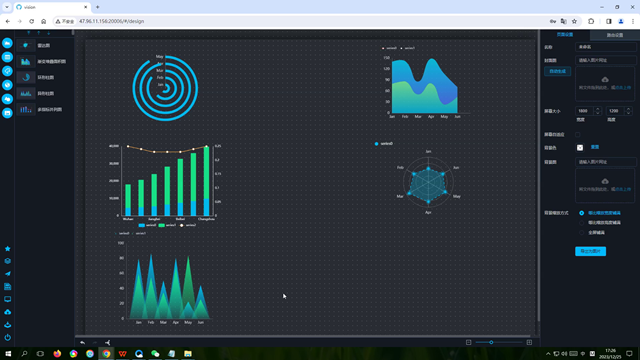Click the down-arrow icon above component list
The height and width of the screenshot is (361, 642).
pyautogui.click(x=48, y=33)
